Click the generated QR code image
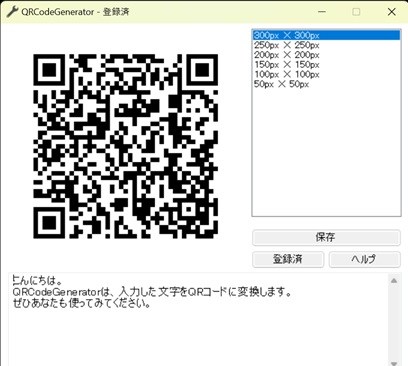This screenshot has width=408, height=366. pyautogui.click(x=126, y=146)
